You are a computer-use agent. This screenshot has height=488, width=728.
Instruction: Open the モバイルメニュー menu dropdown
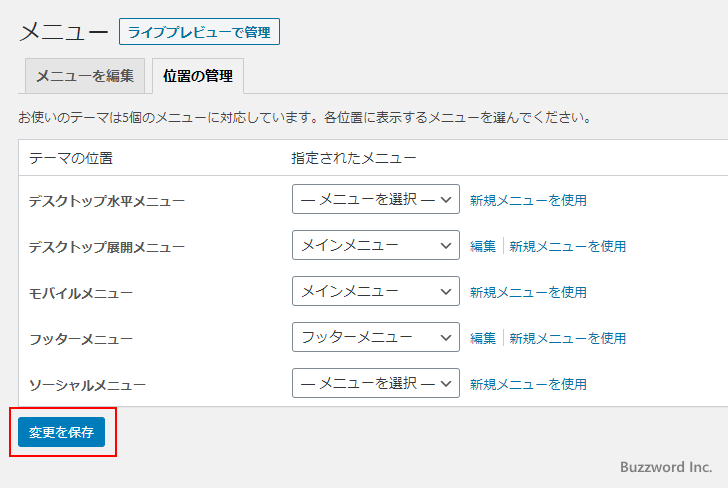(376, 291)
